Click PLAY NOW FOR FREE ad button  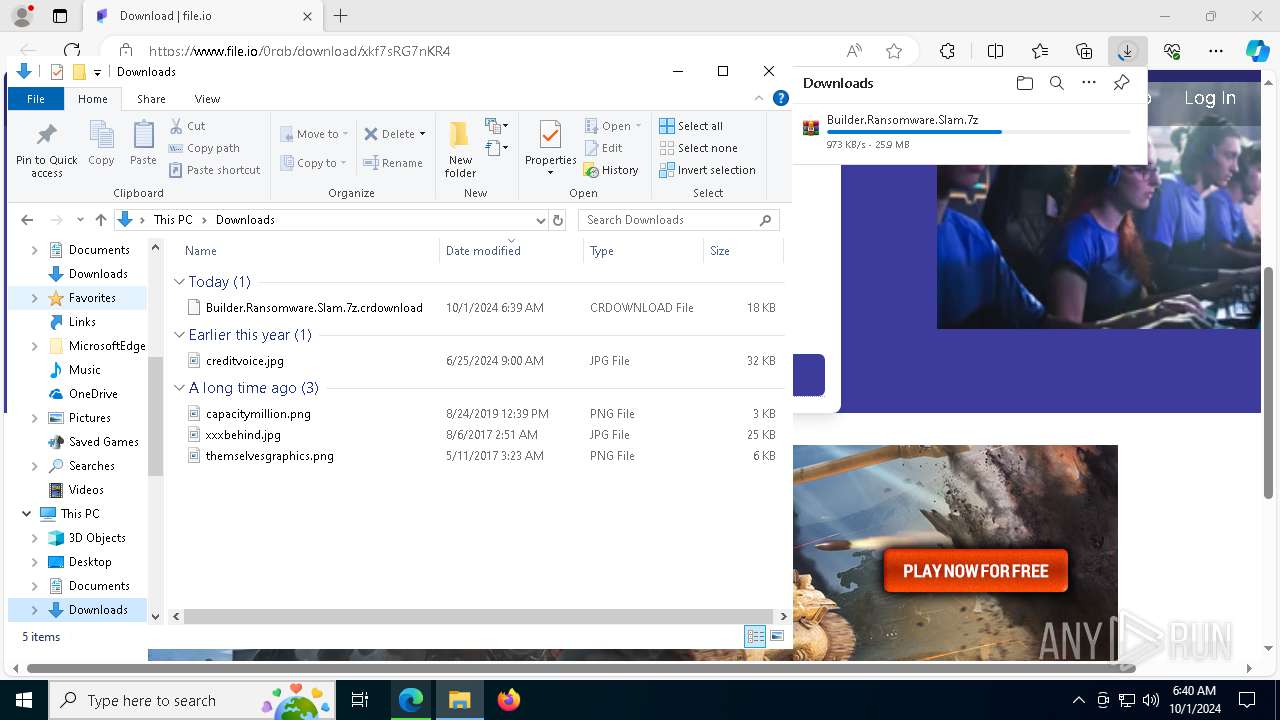click(976, 571)
